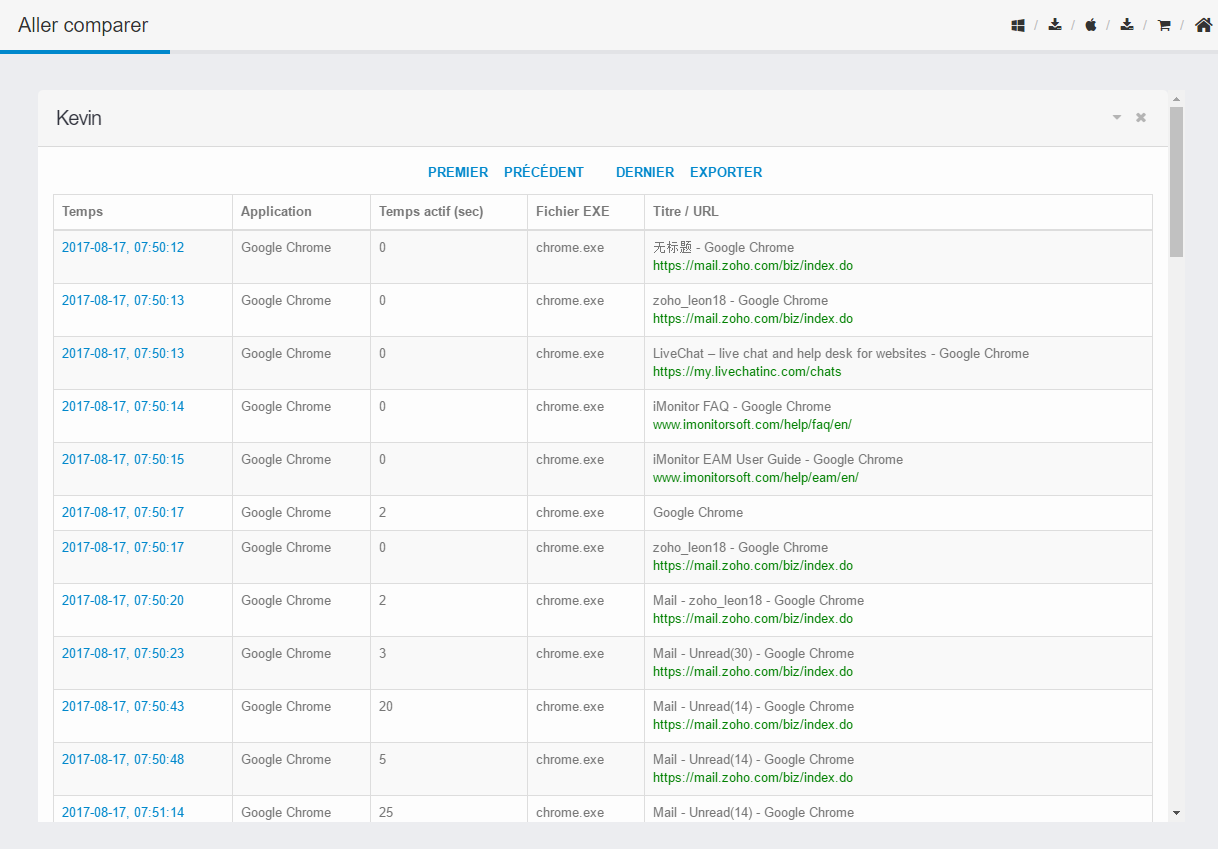Jump to DERNIER page of records
This screenshot has height=849, width=1218.
pyautogui.click(x=645, y=172)
